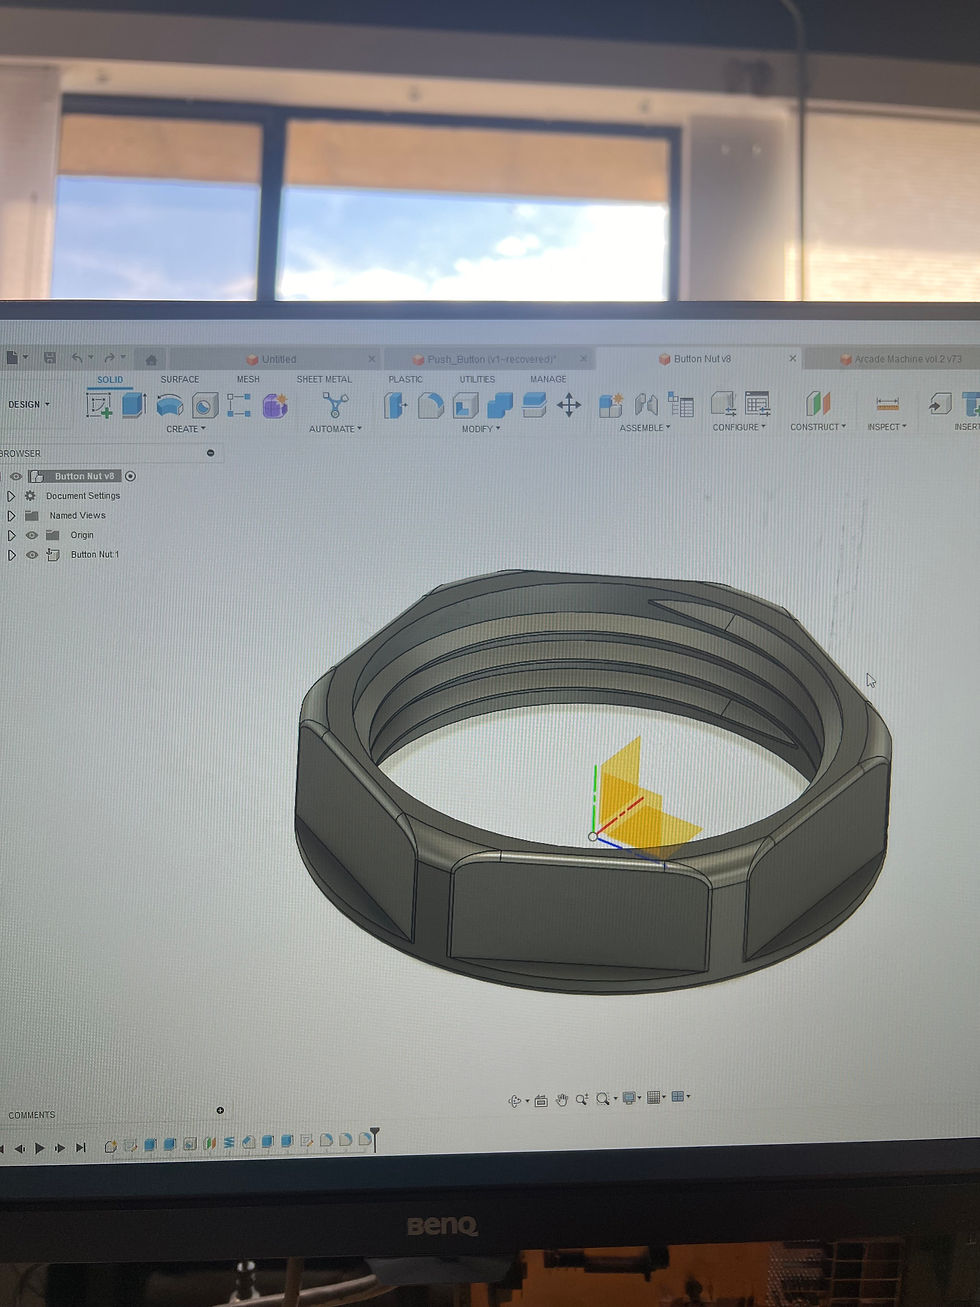
Task: Click the timeline end marker
Action: (375, 1141)
